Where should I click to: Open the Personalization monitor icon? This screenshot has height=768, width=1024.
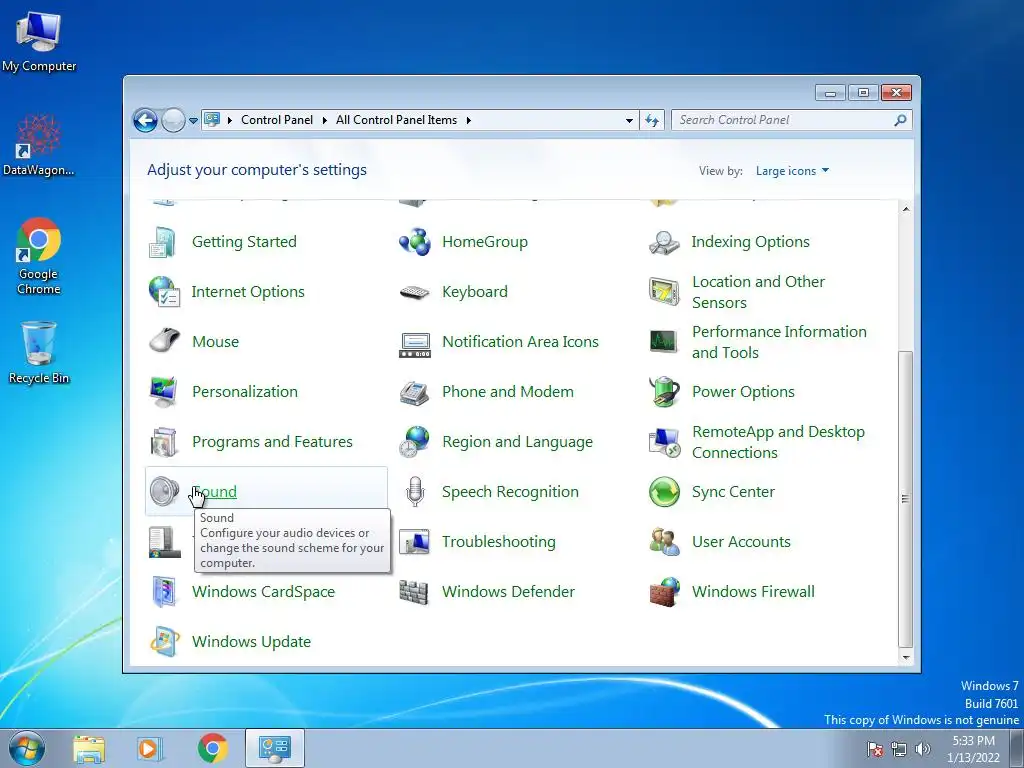pyautogui.click(x=163, y=392)
